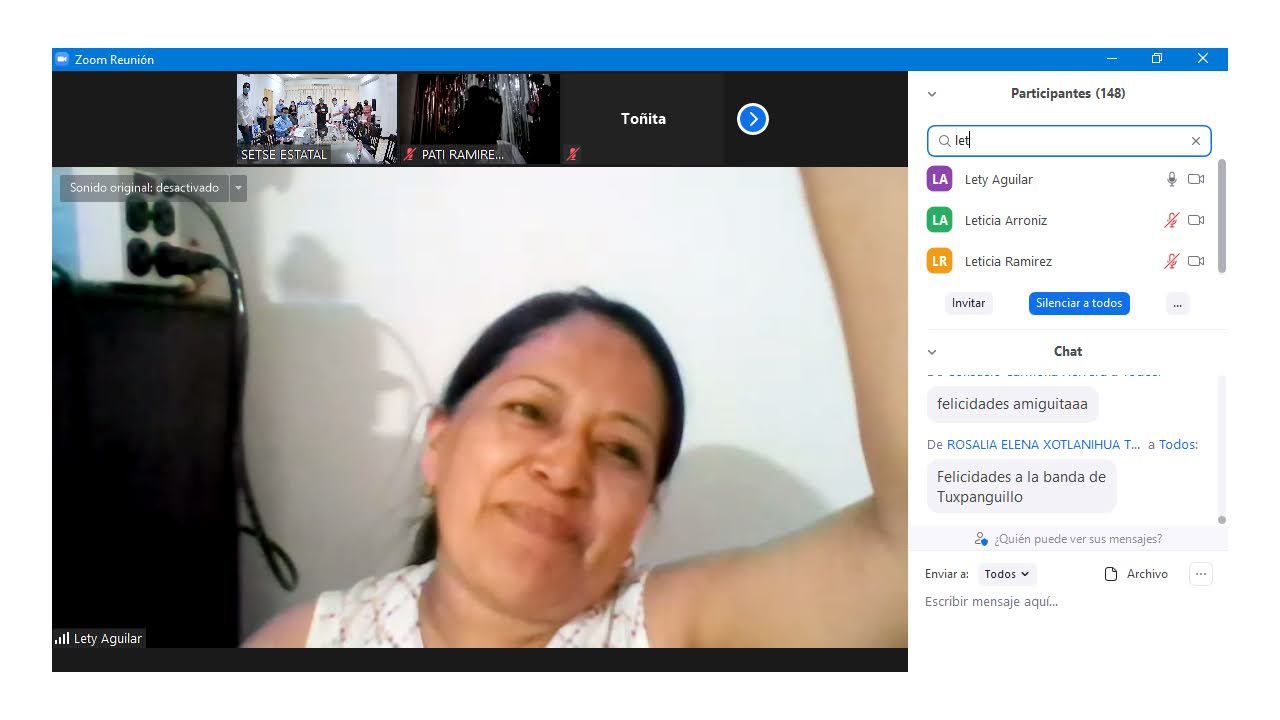Click Felicidades a la banda message

click(x=1021, y=487)
